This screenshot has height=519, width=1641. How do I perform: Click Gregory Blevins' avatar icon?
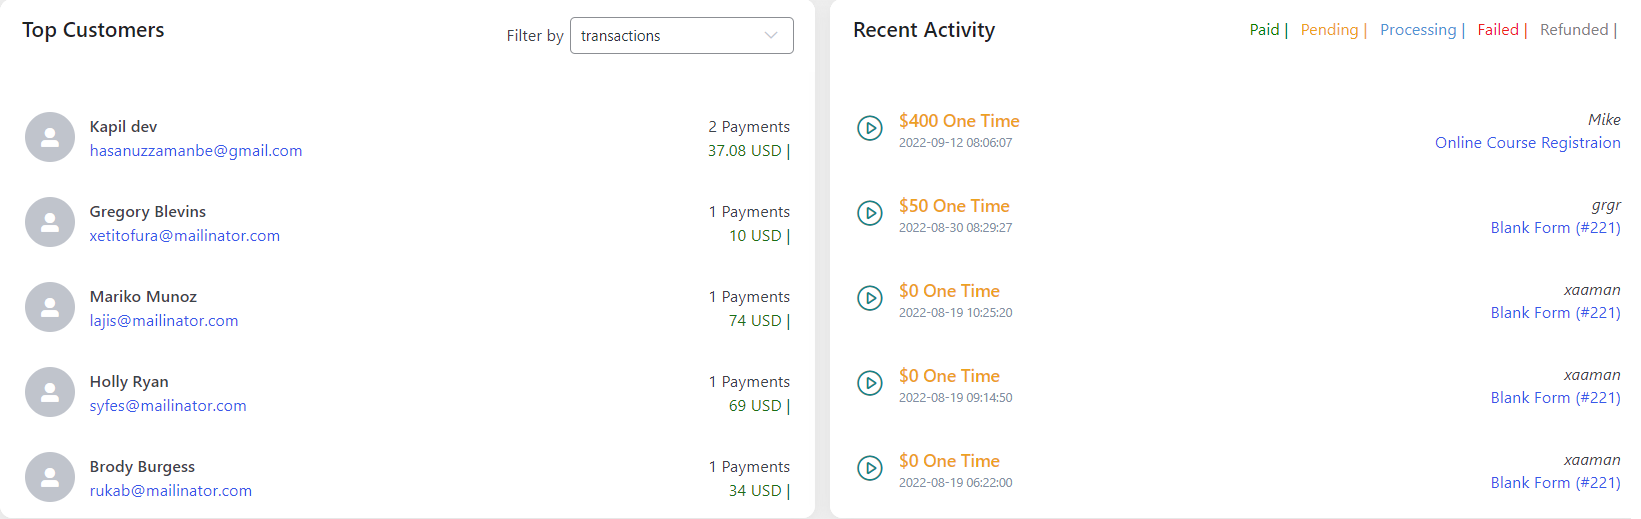click(x=50, y=222)
